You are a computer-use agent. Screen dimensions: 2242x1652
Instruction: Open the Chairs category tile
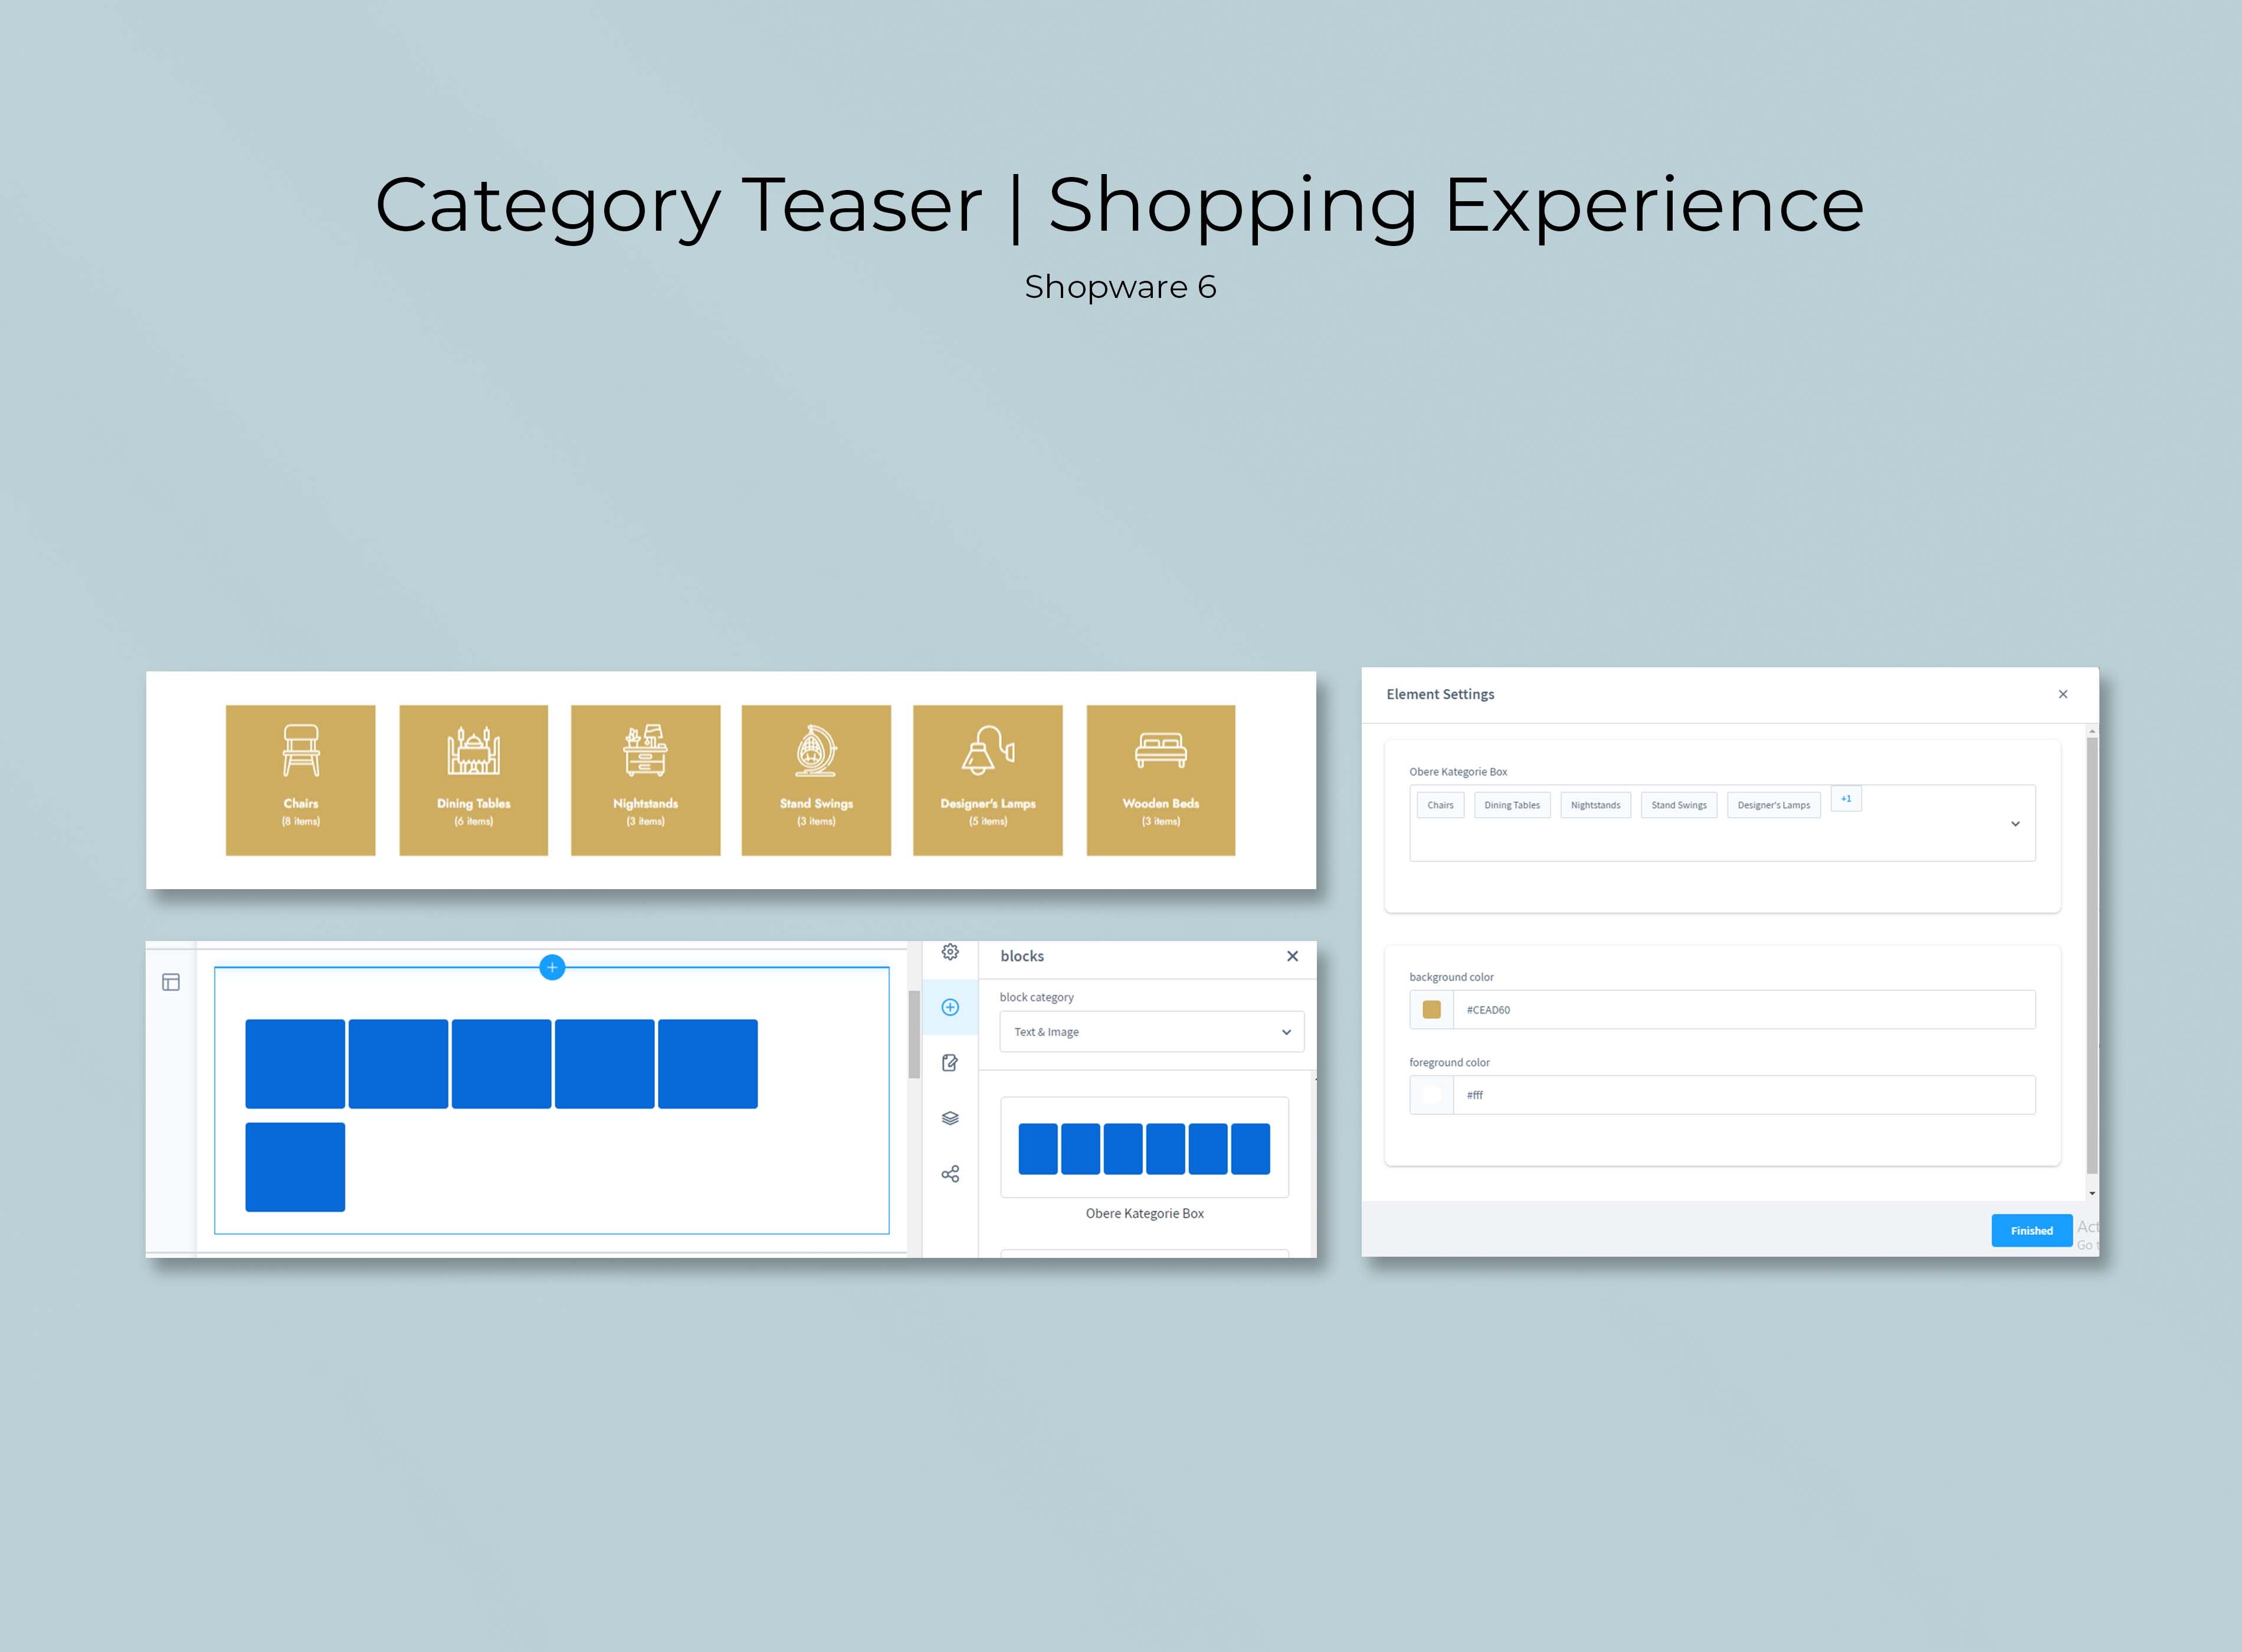[300, 780]
